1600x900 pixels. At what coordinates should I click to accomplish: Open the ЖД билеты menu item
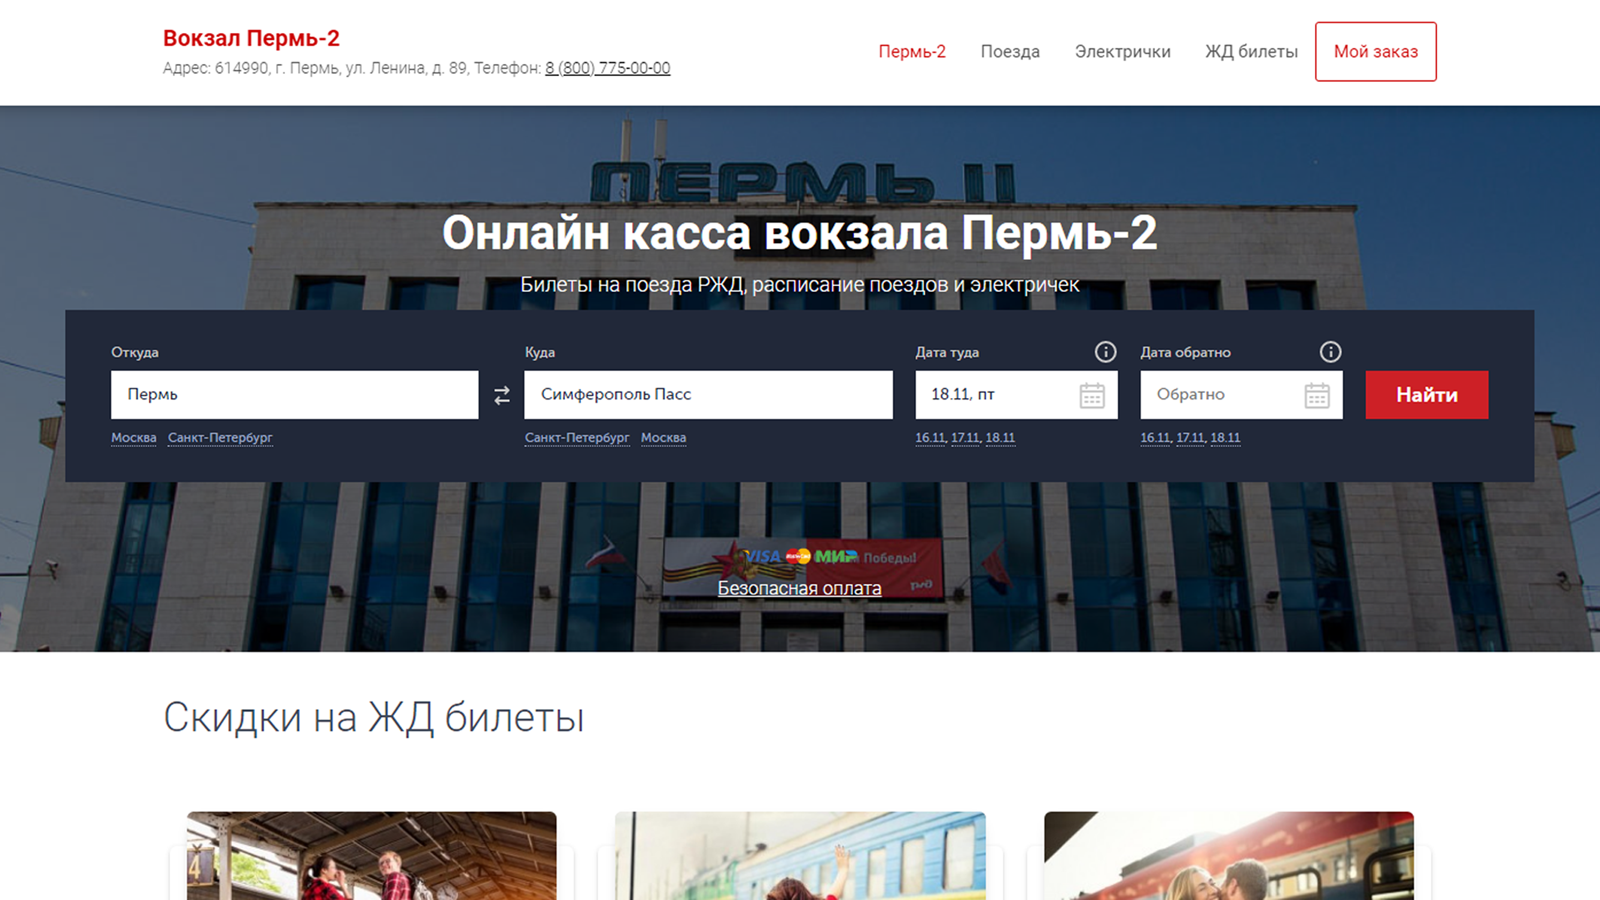point(1251,52)
